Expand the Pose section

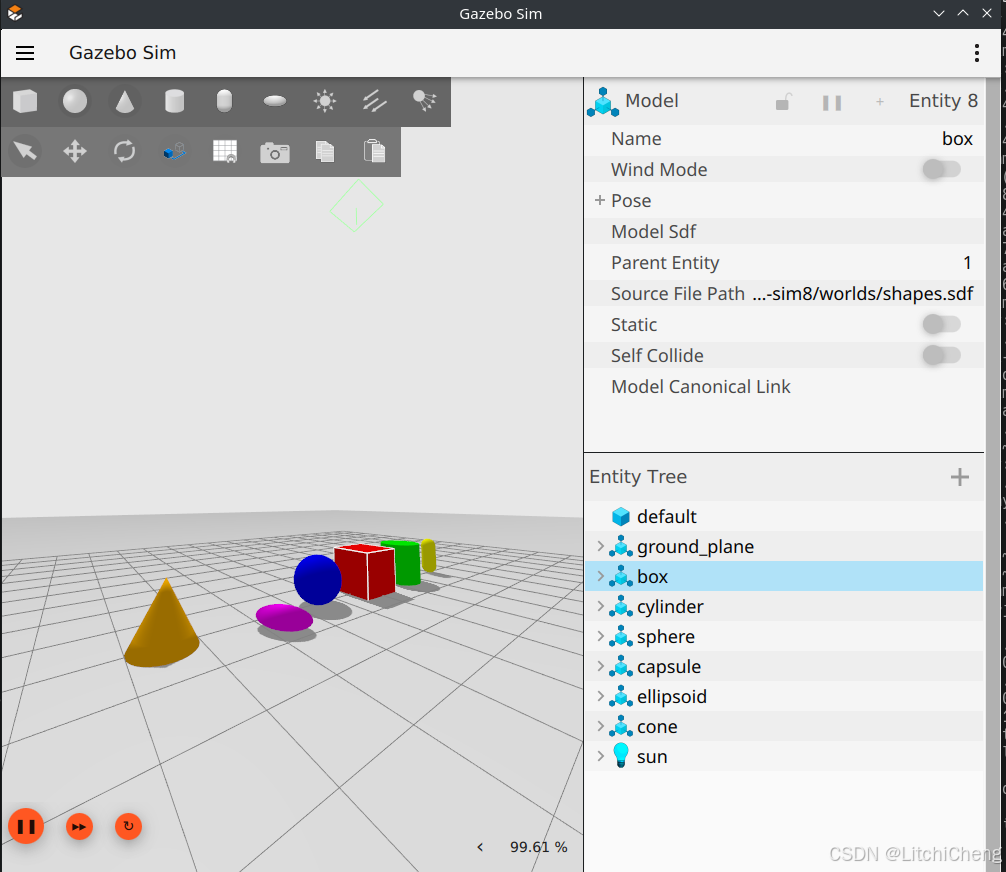(x=600, y=200)
